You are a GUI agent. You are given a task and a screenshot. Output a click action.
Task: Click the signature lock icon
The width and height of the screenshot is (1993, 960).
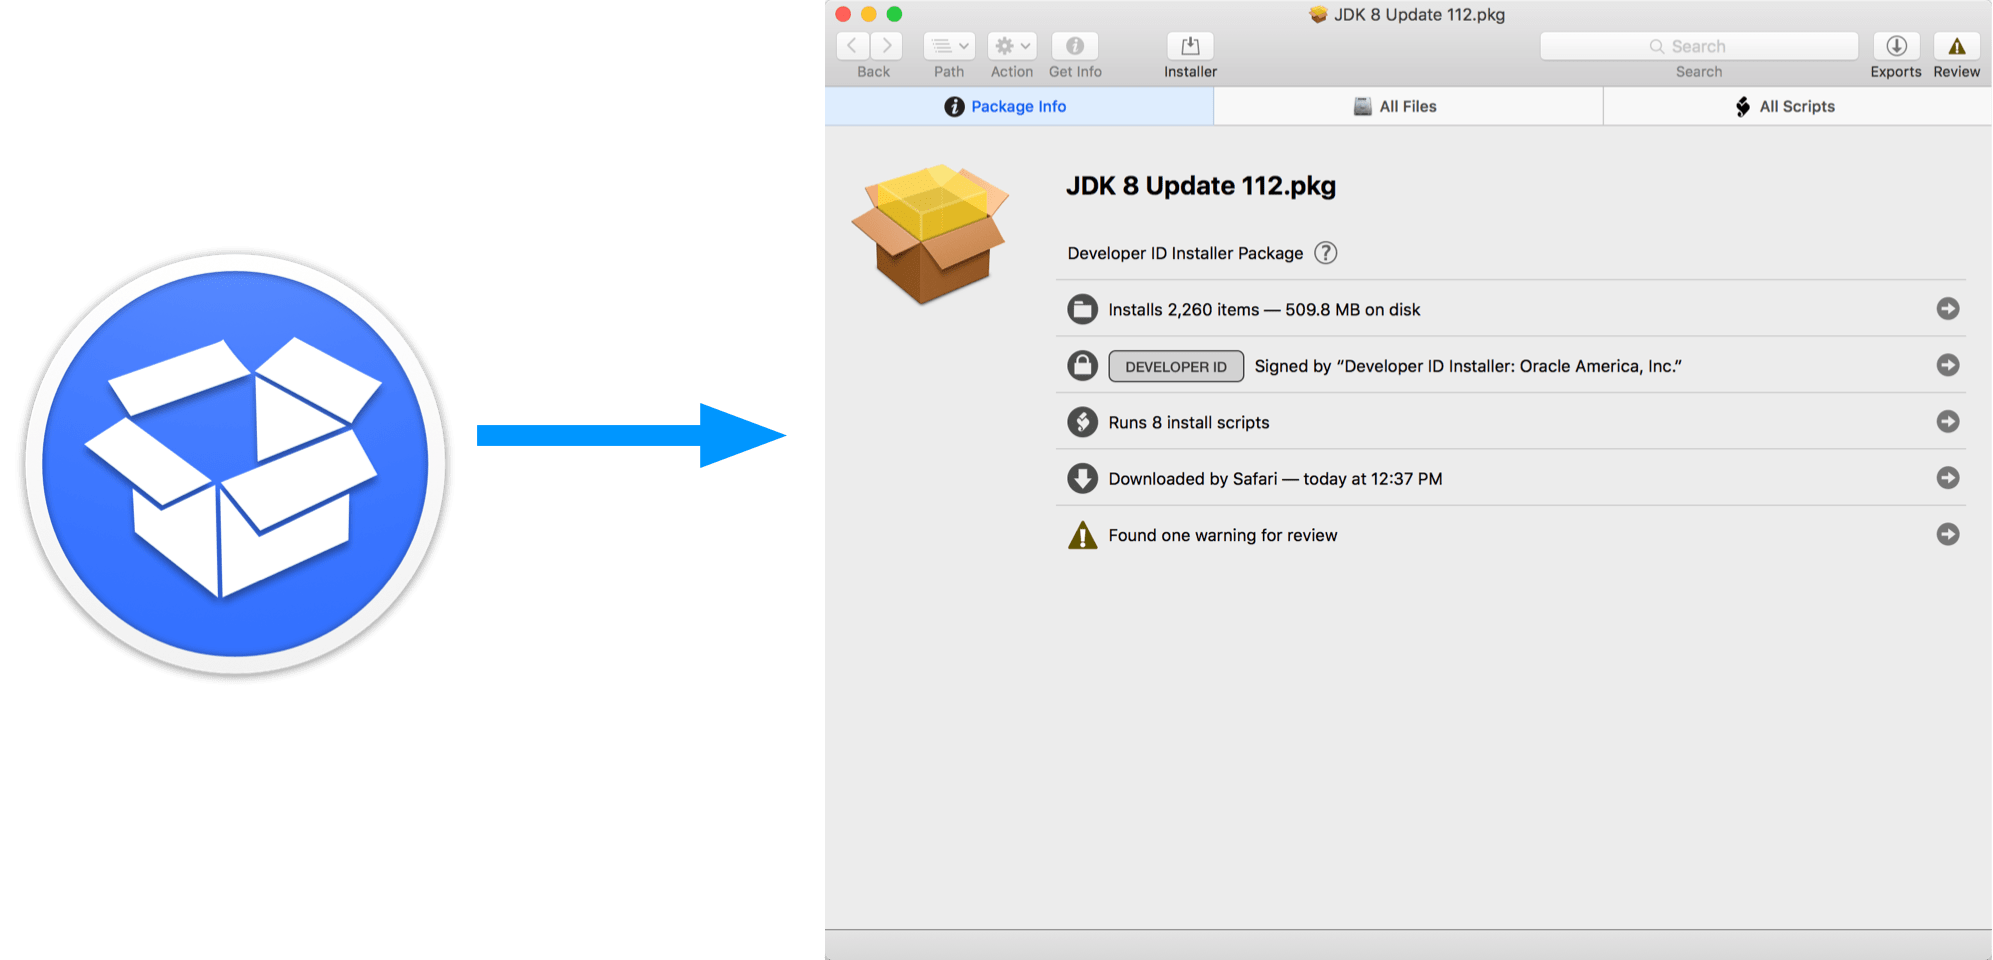click(1082, 366)
